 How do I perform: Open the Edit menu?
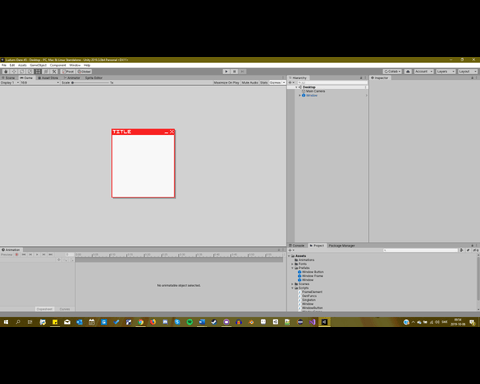pyautogui.click(x=12, y=65)
